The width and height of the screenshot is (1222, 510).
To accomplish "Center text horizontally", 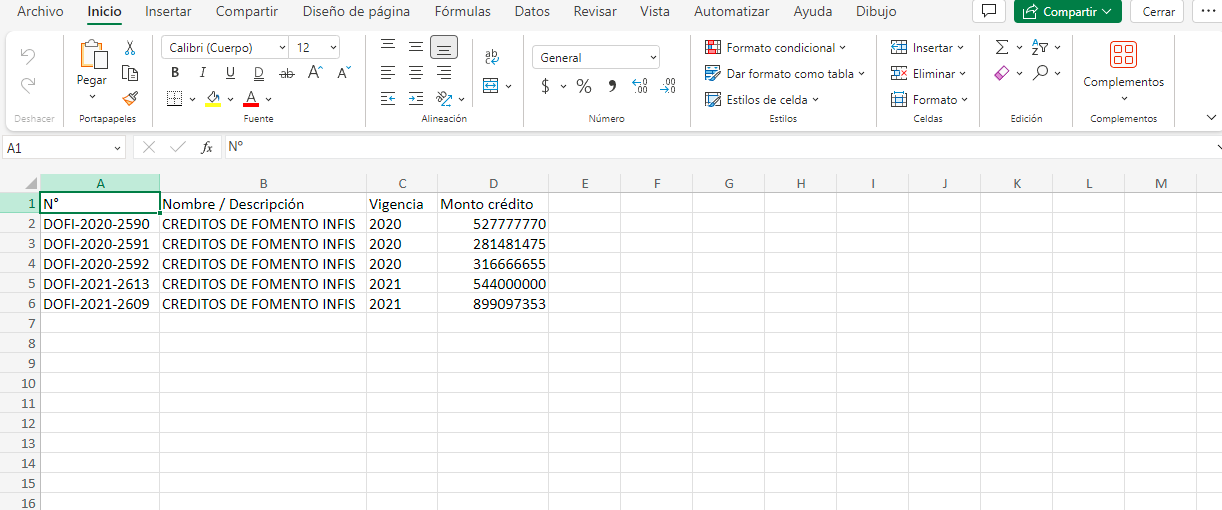I will [416, 73].
